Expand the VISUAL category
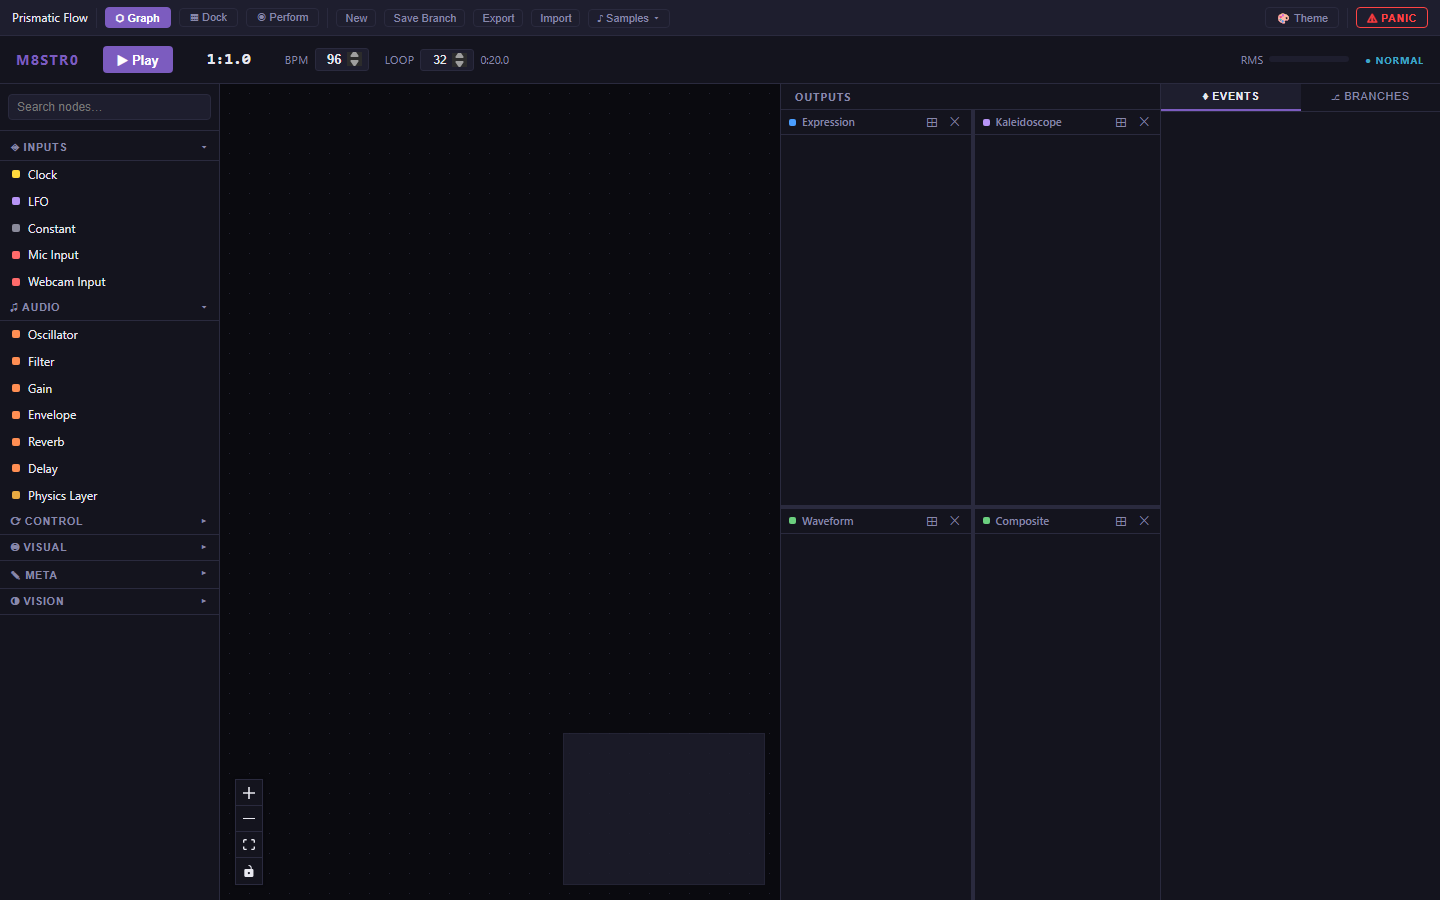1440x900 pixels. click(x=109, y=547)
